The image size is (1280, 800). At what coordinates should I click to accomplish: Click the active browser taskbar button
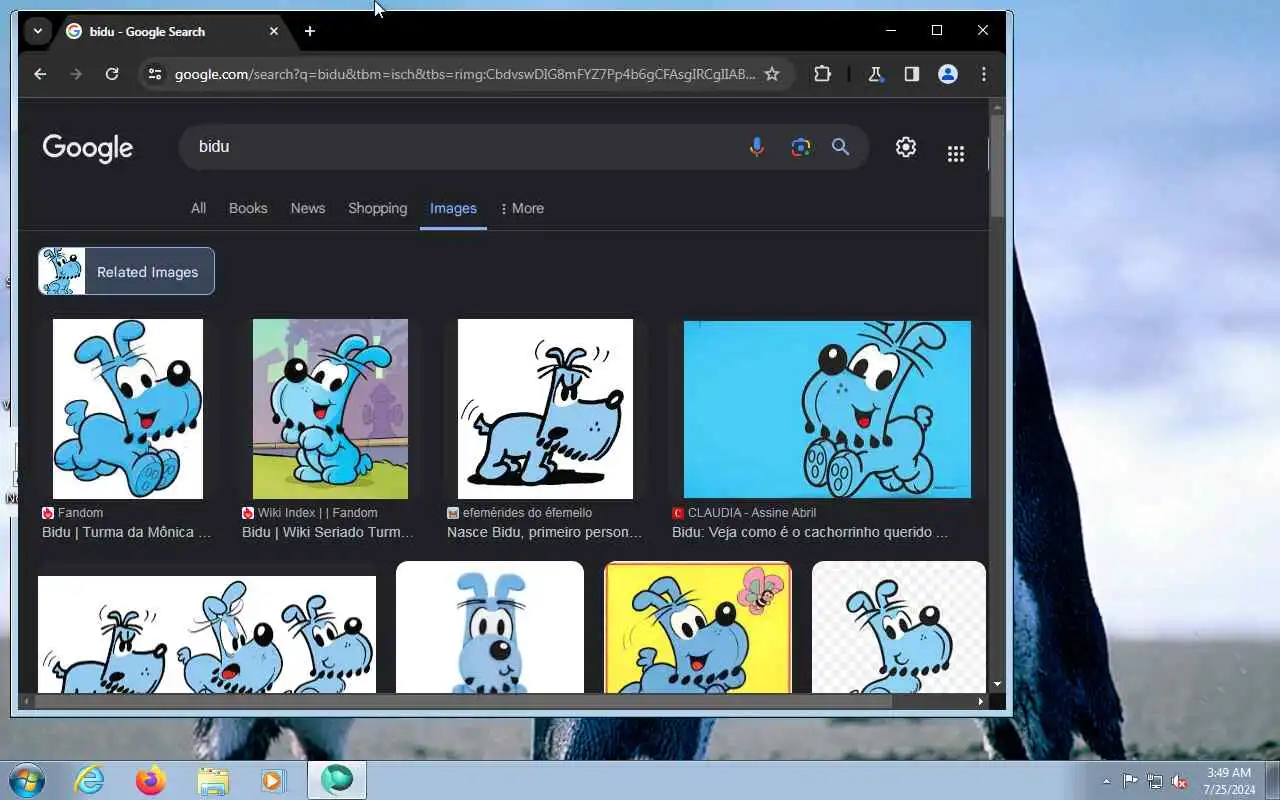337,780
